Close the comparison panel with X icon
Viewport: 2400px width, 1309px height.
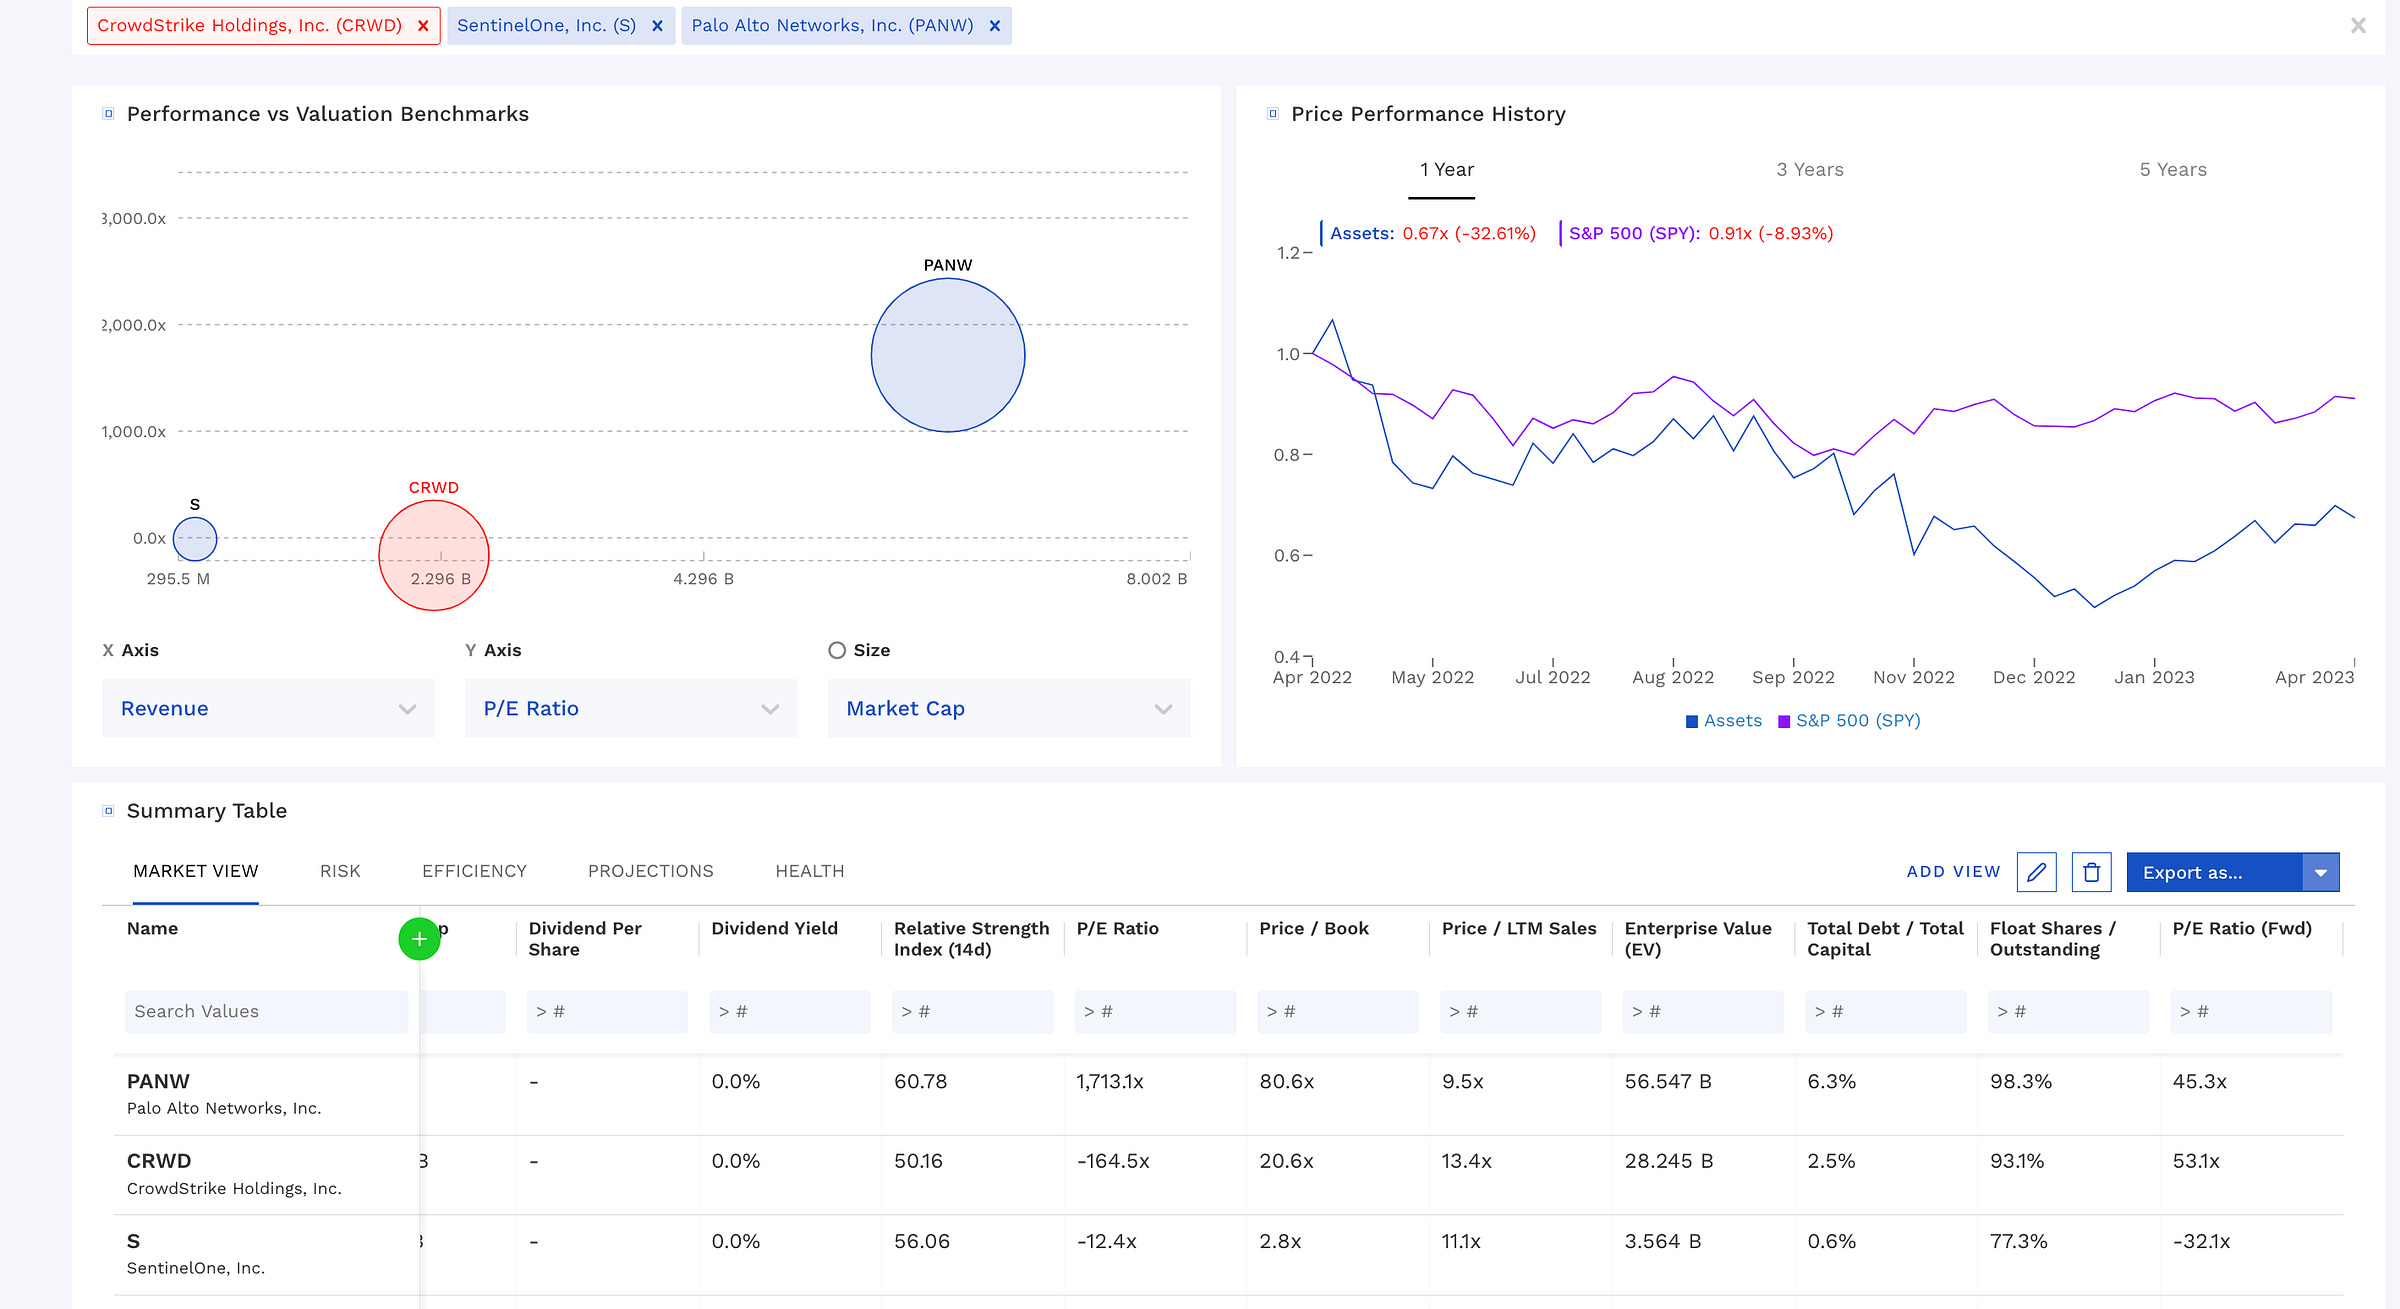2358,26
